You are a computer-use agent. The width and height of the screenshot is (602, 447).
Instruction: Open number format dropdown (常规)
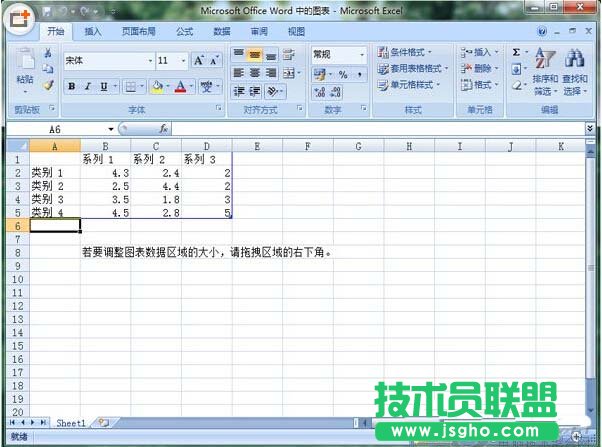(x=362, y=55)
